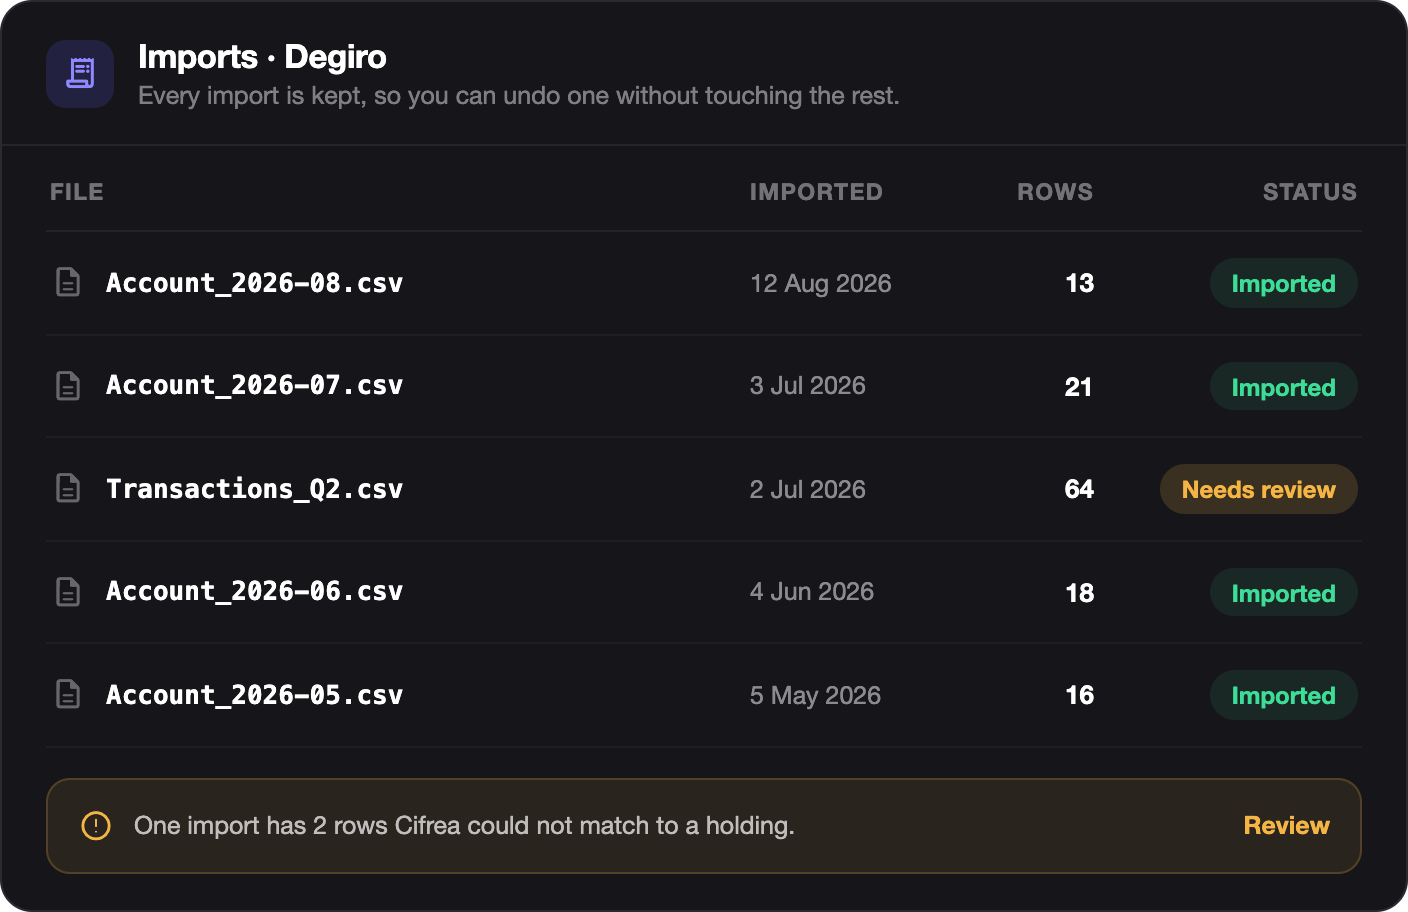Click file icon beside Account_2026-08.csv
1408x912 pixels.
68,283
